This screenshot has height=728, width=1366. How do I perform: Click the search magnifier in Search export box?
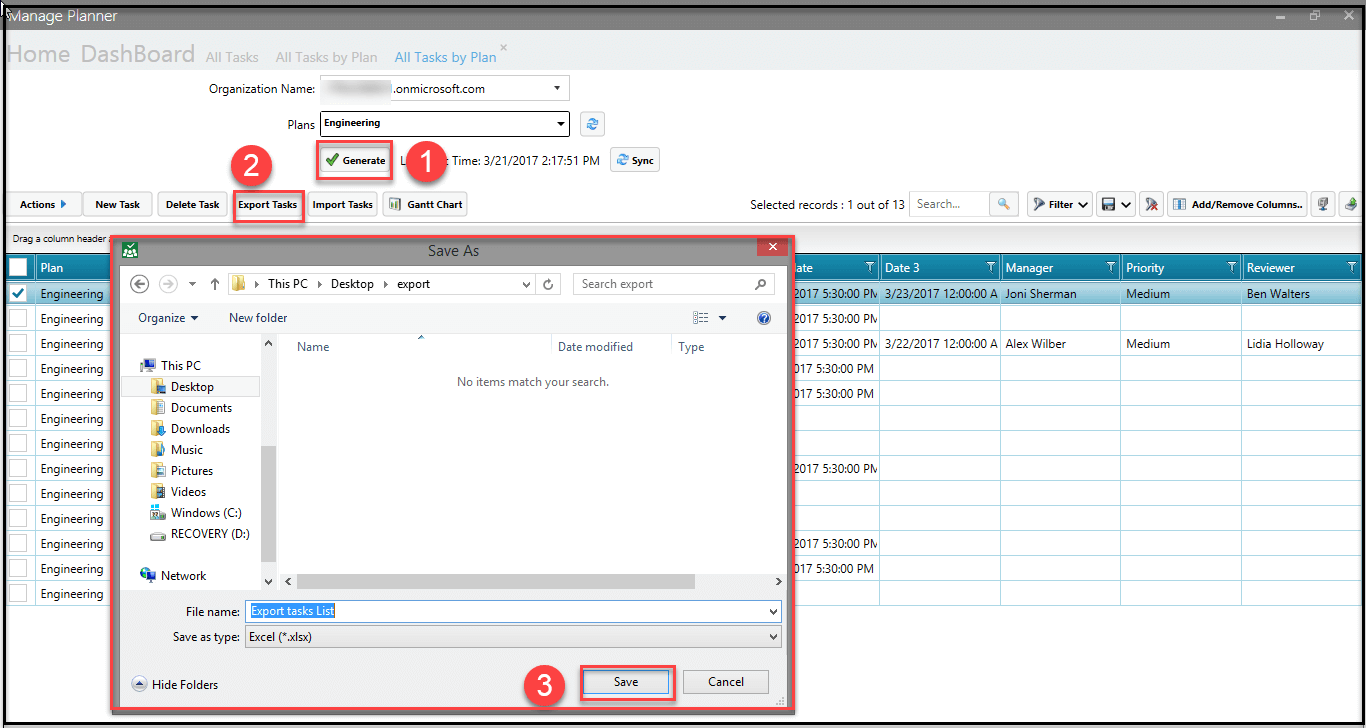click(762, 284)
